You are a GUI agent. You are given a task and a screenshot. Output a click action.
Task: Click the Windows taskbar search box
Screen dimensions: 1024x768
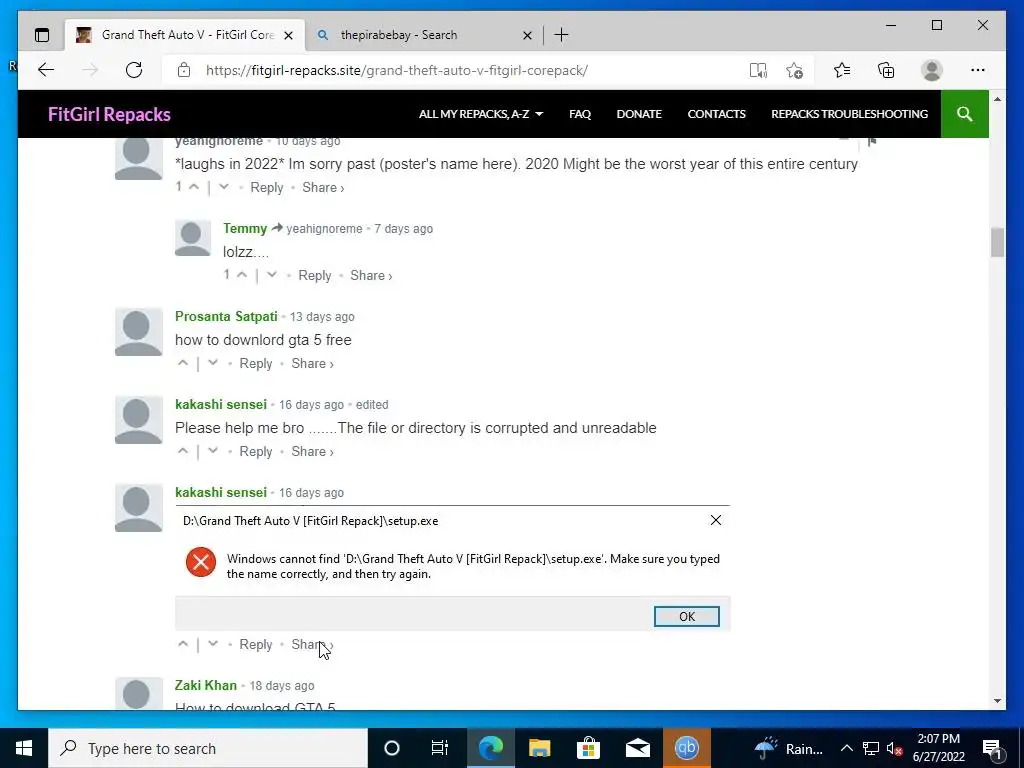208,748
